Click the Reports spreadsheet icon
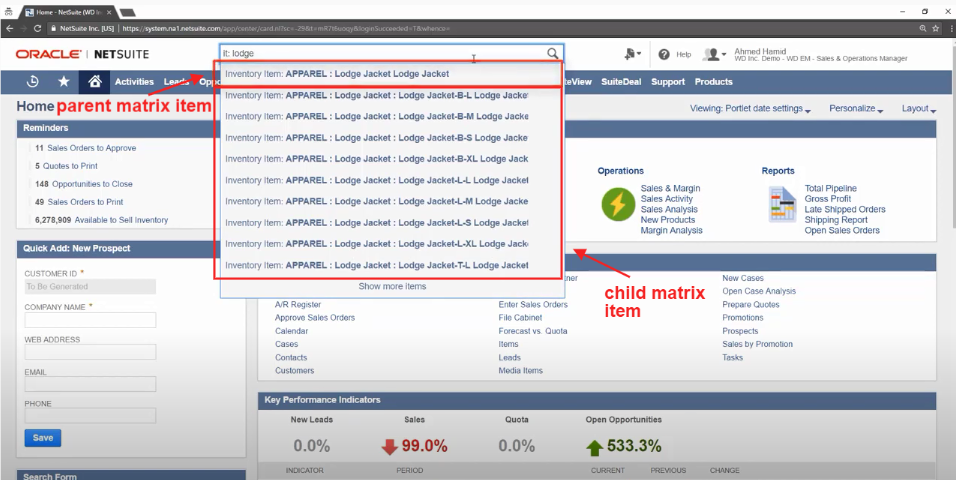 [x=782, y=204]
